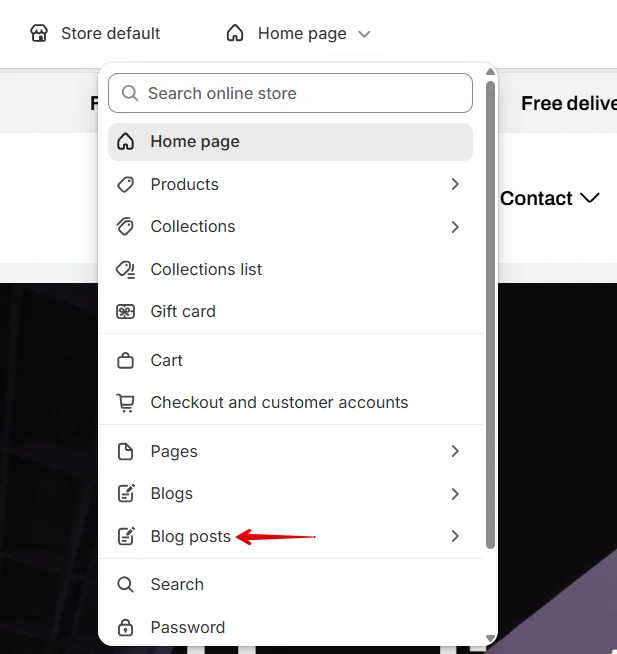Expand Blogs submenu chevron

[455, 494]
